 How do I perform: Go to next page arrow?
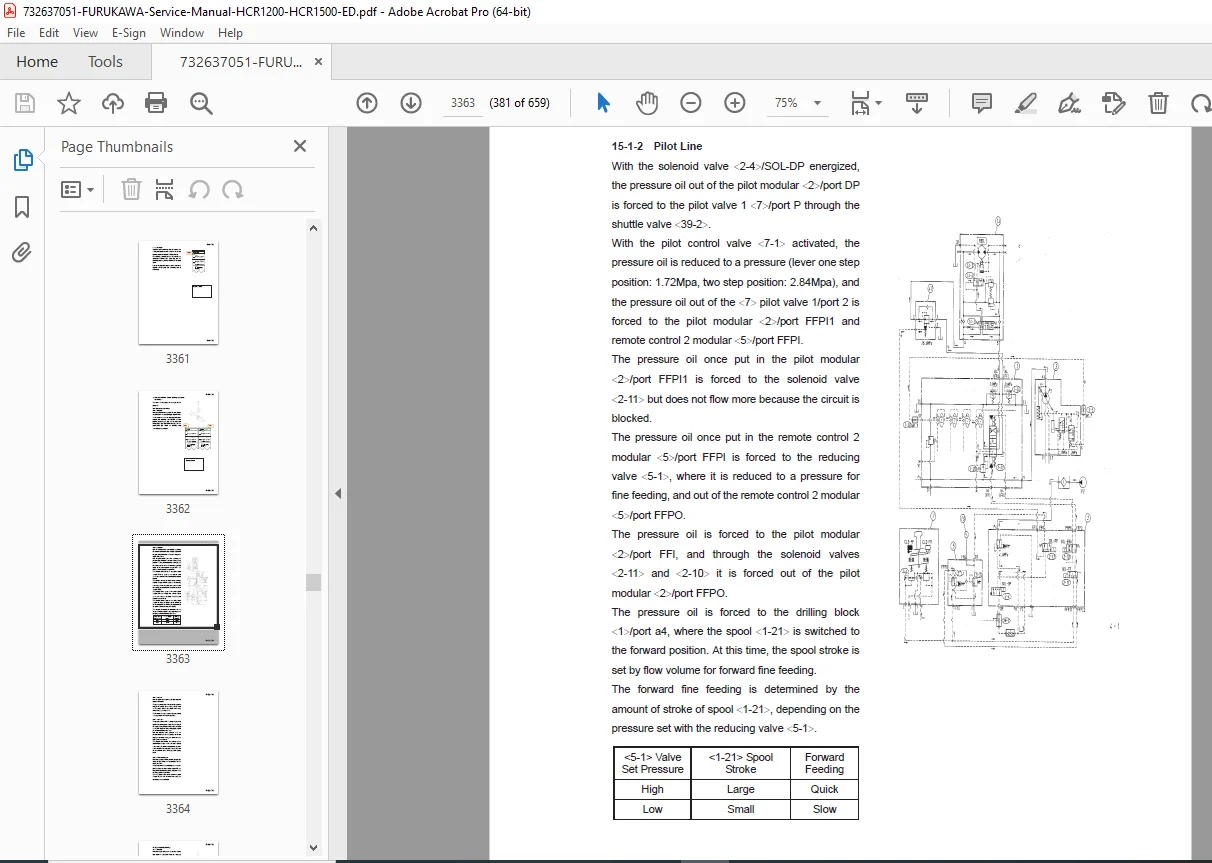[x=411, y=103]
